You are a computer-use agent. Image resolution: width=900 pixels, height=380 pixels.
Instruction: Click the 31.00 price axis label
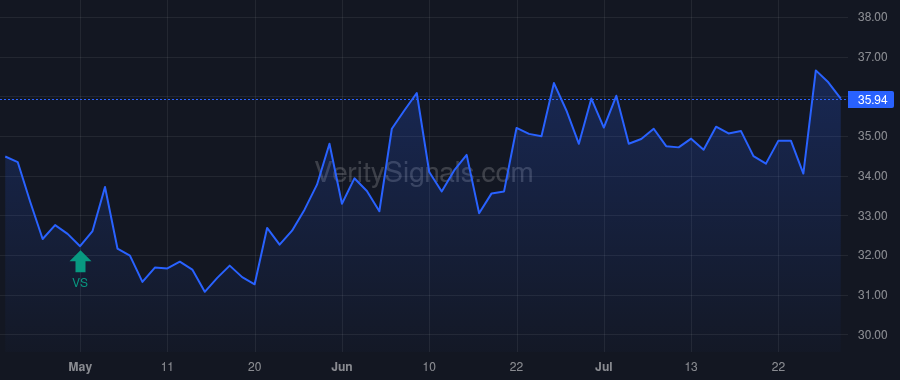point(872,295)
